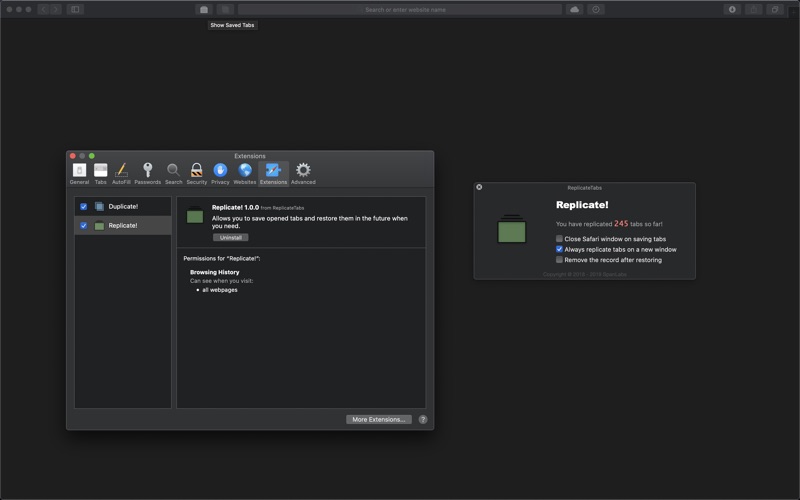This screenshot has width=800, height=500.
Task: Open the History clock toolbar icon
Action: tap(596, 9)
